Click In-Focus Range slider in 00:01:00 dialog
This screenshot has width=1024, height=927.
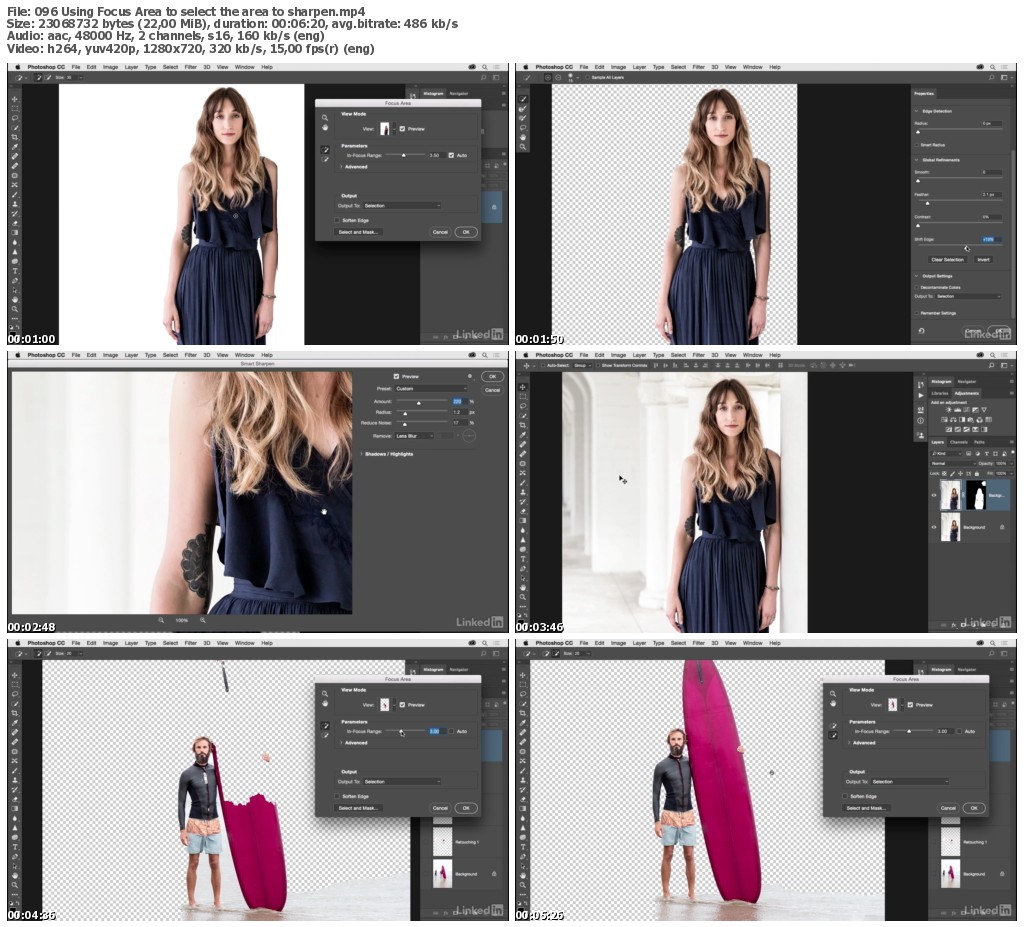pyautogui.click(x=405, y=155)
